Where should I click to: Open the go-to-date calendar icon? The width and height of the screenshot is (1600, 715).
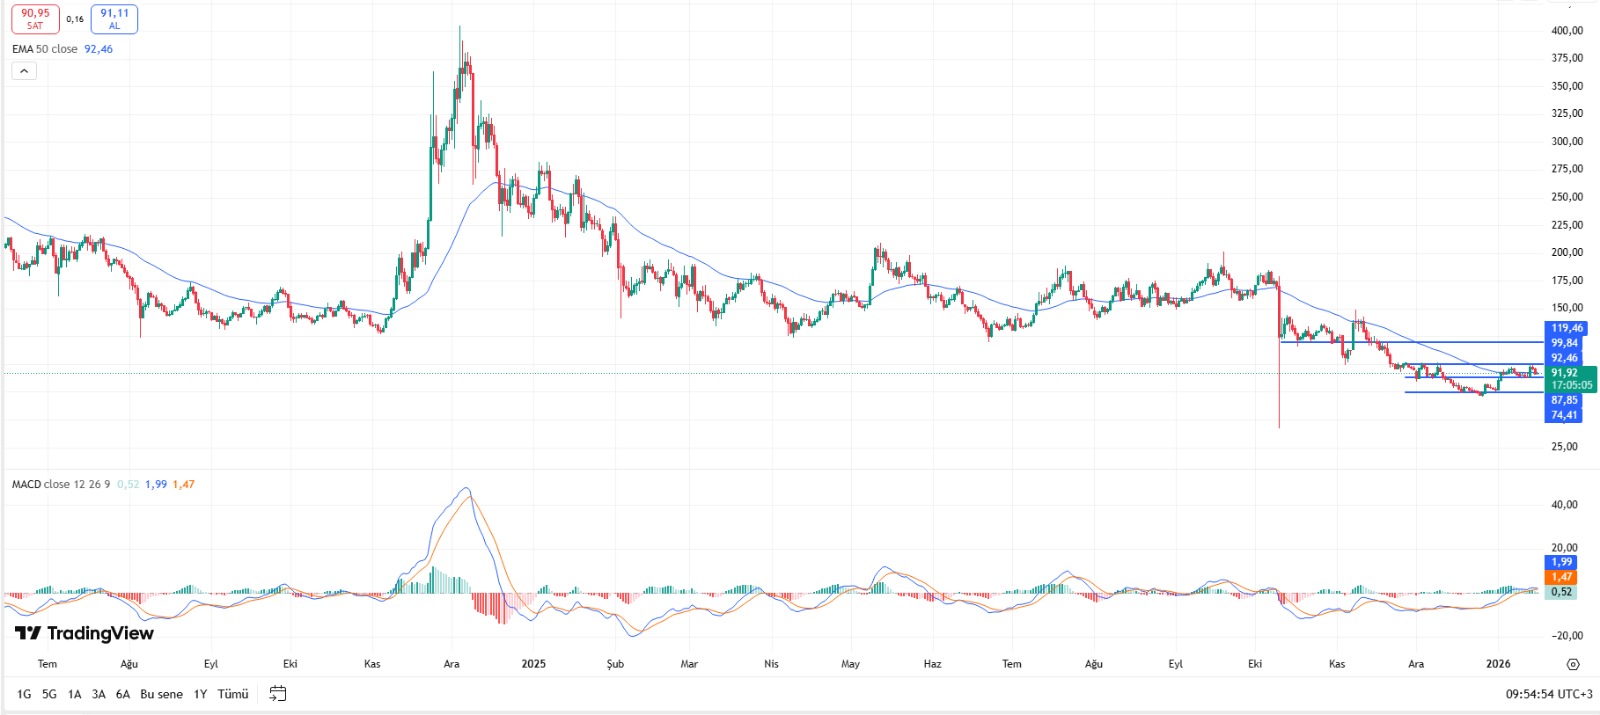click(278, 693)
